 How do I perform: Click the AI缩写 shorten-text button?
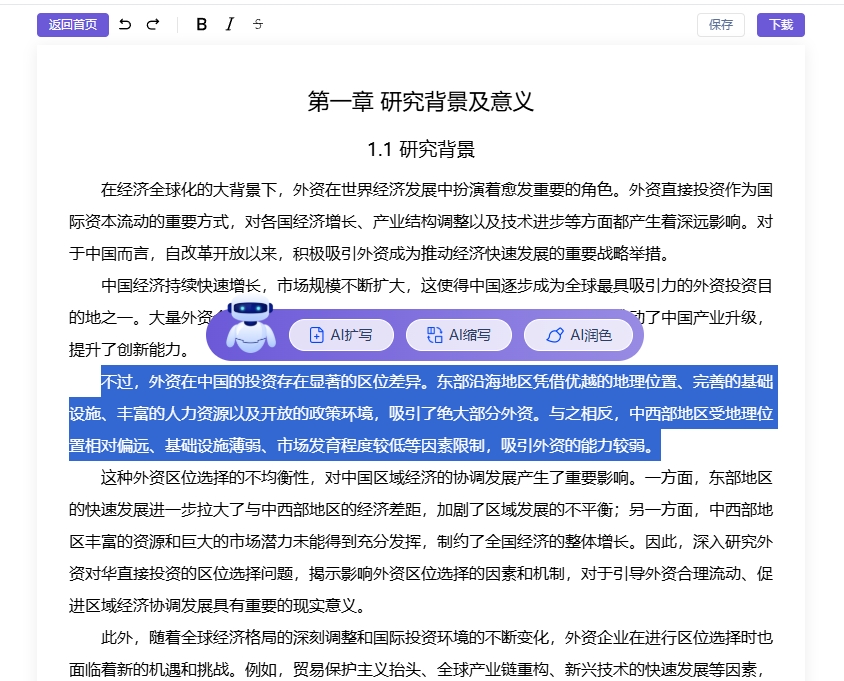(459, 335)
